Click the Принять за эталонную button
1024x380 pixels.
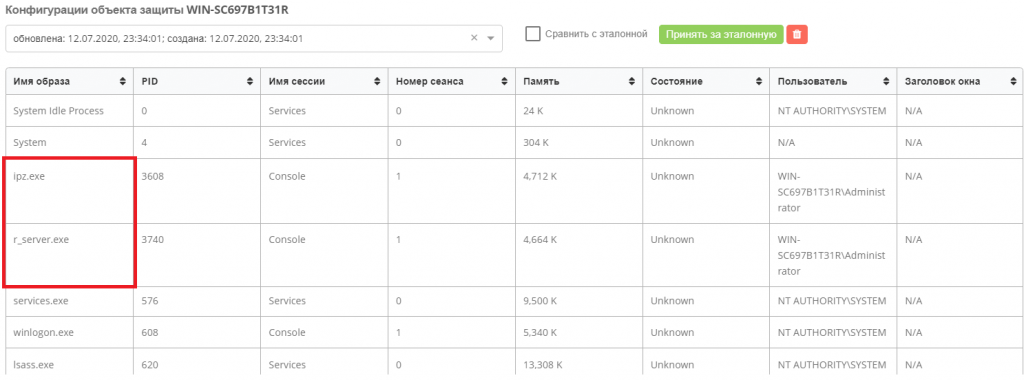pos(721,35)
